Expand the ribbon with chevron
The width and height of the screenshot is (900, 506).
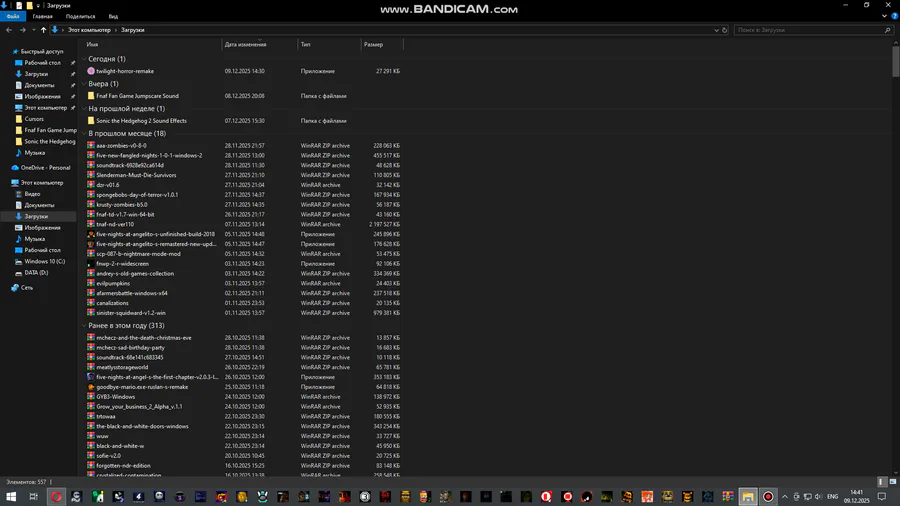click(x=885, y=16)
